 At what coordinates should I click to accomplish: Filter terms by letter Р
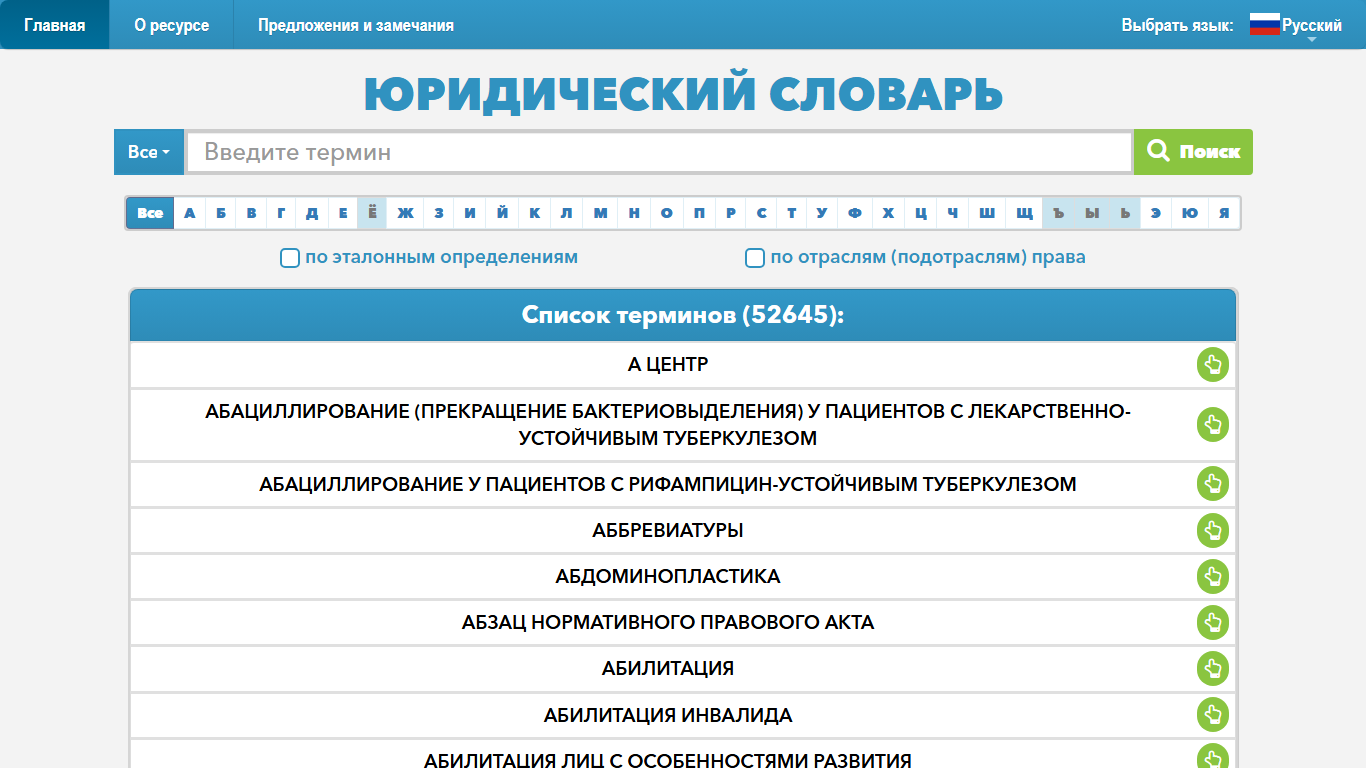tap(730, 213)
